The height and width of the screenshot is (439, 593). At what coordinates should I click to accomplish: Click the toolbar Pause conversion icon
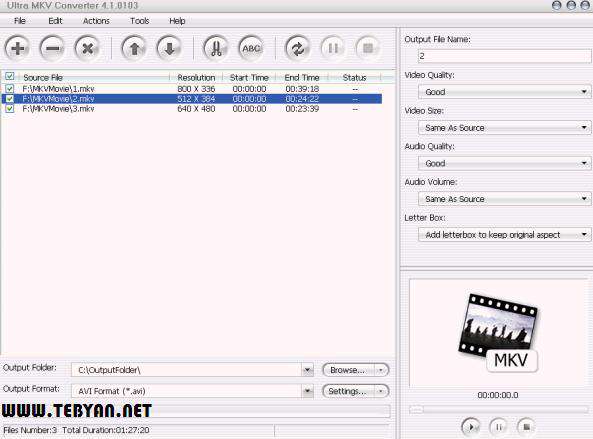(333, 48)
